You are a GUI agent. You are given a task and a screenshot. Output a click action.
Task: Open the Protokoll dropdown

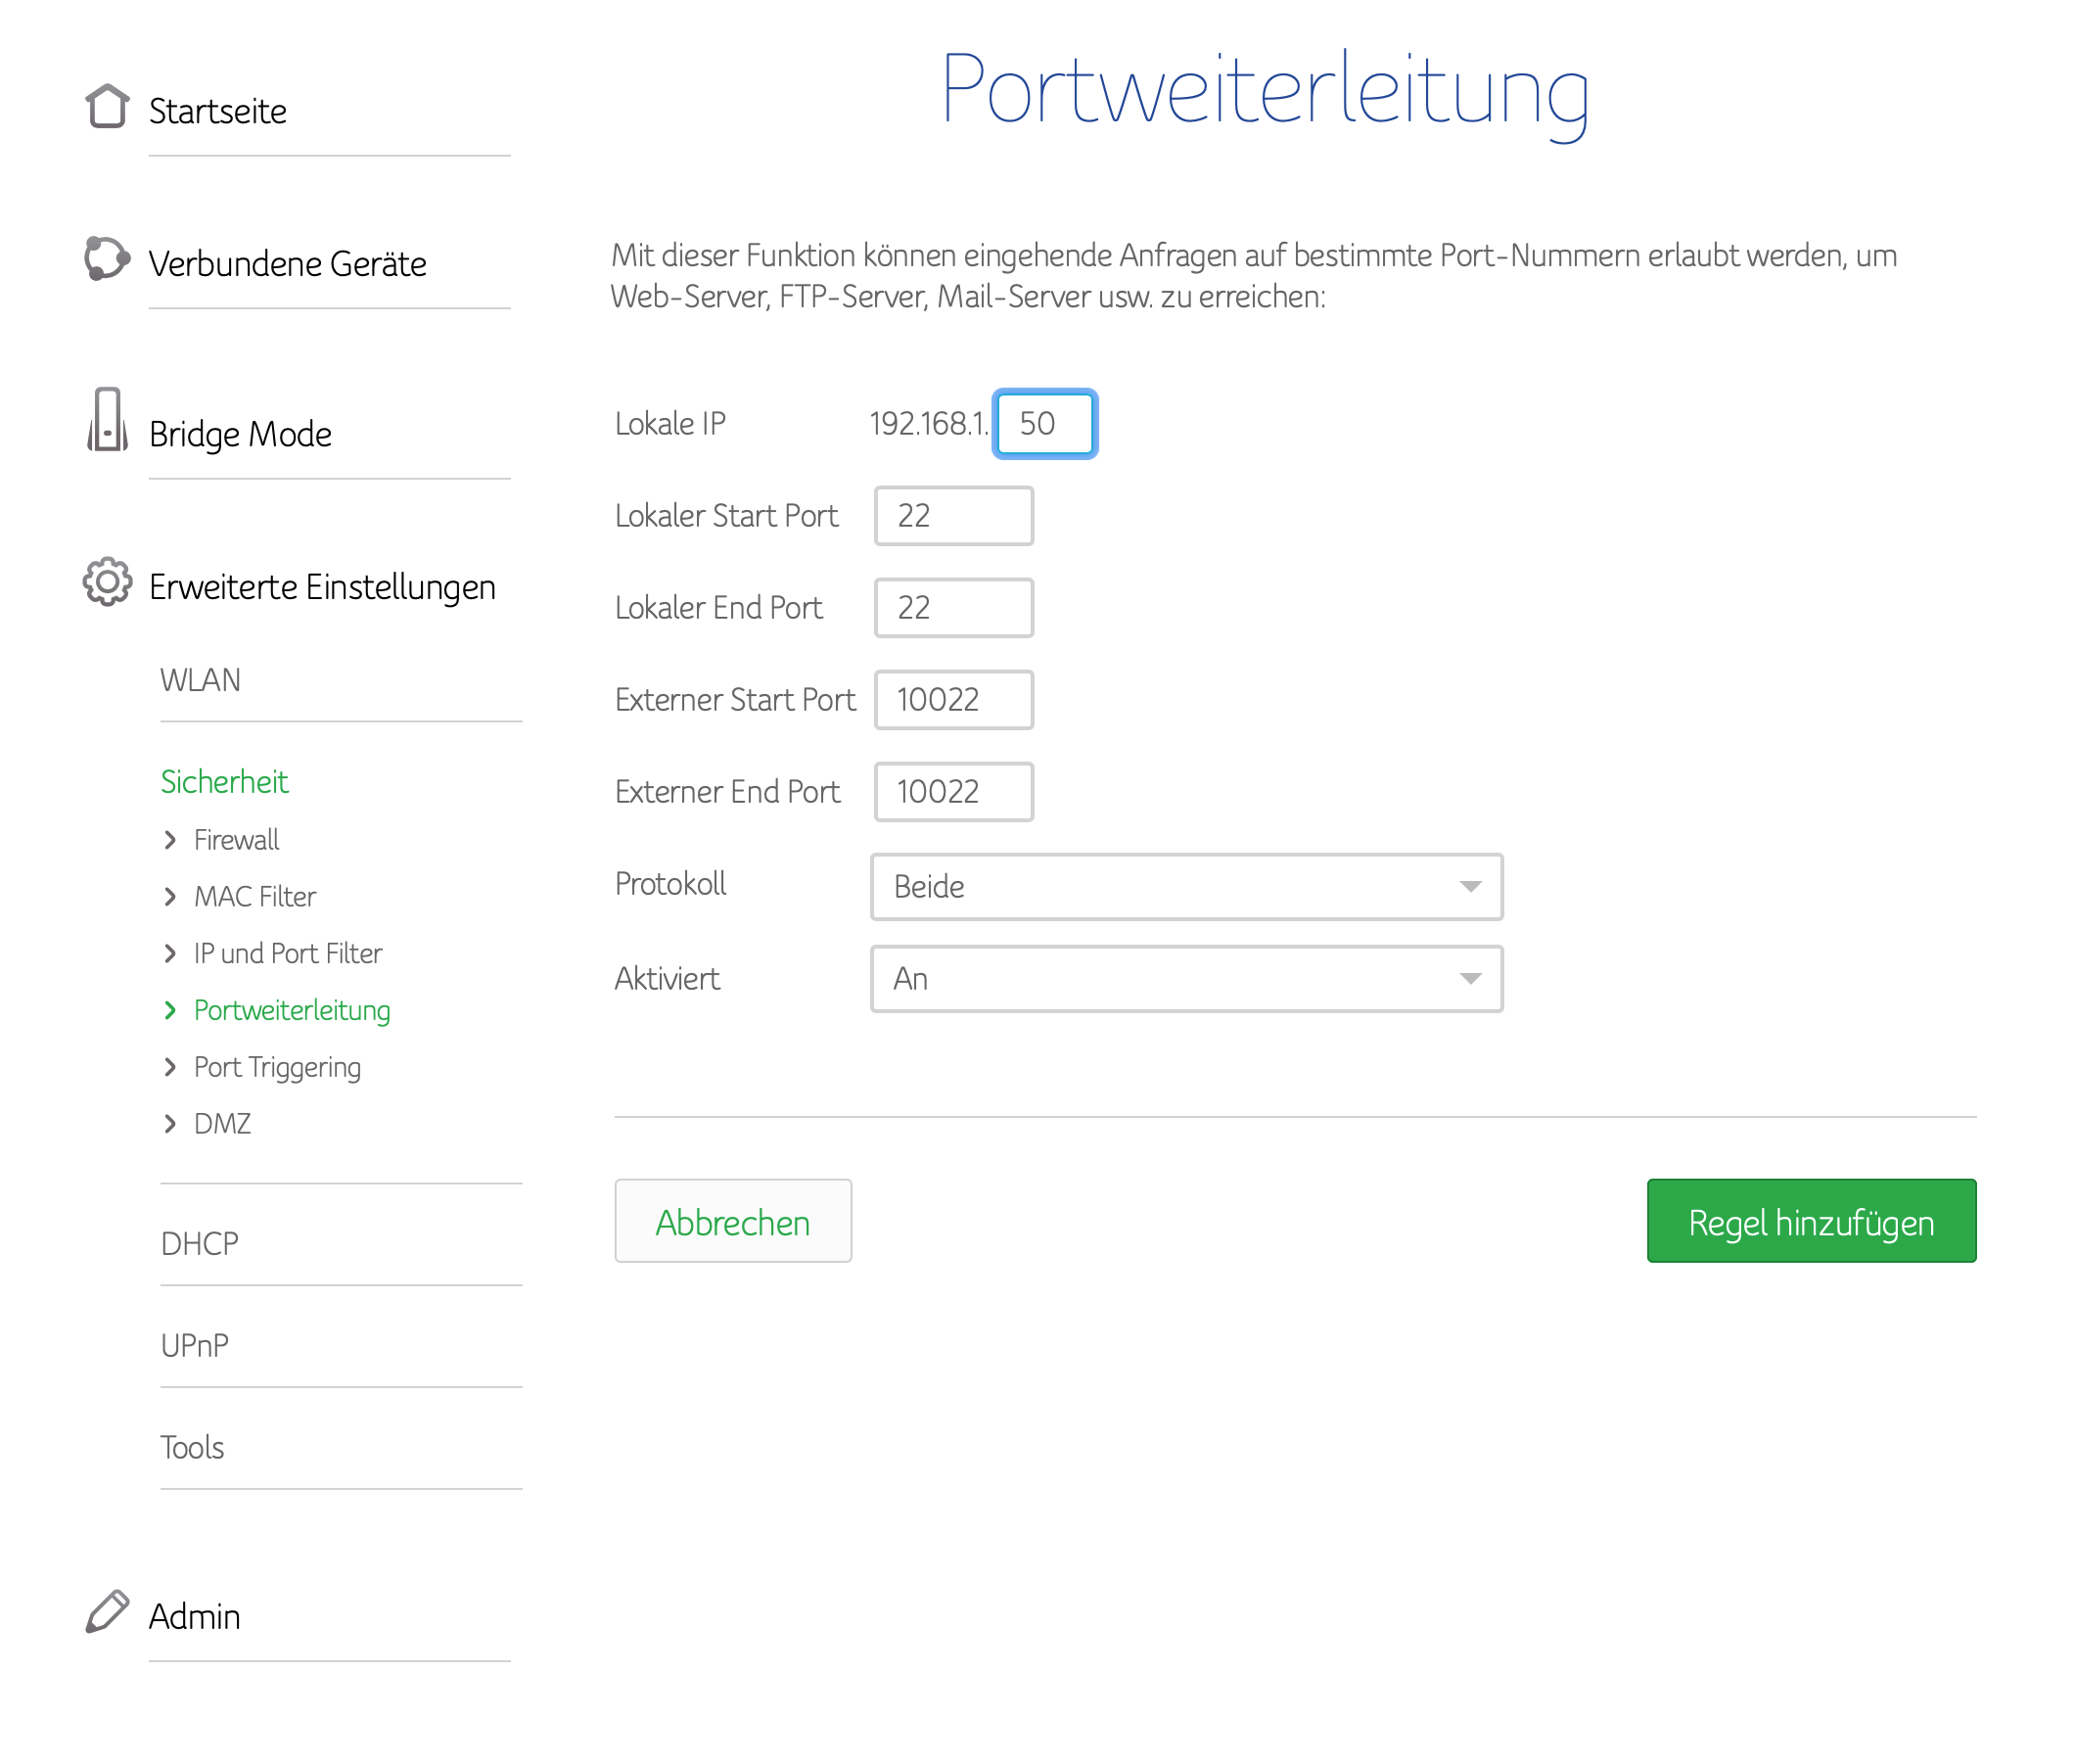pyautogui.click(x=1188, y=888)
